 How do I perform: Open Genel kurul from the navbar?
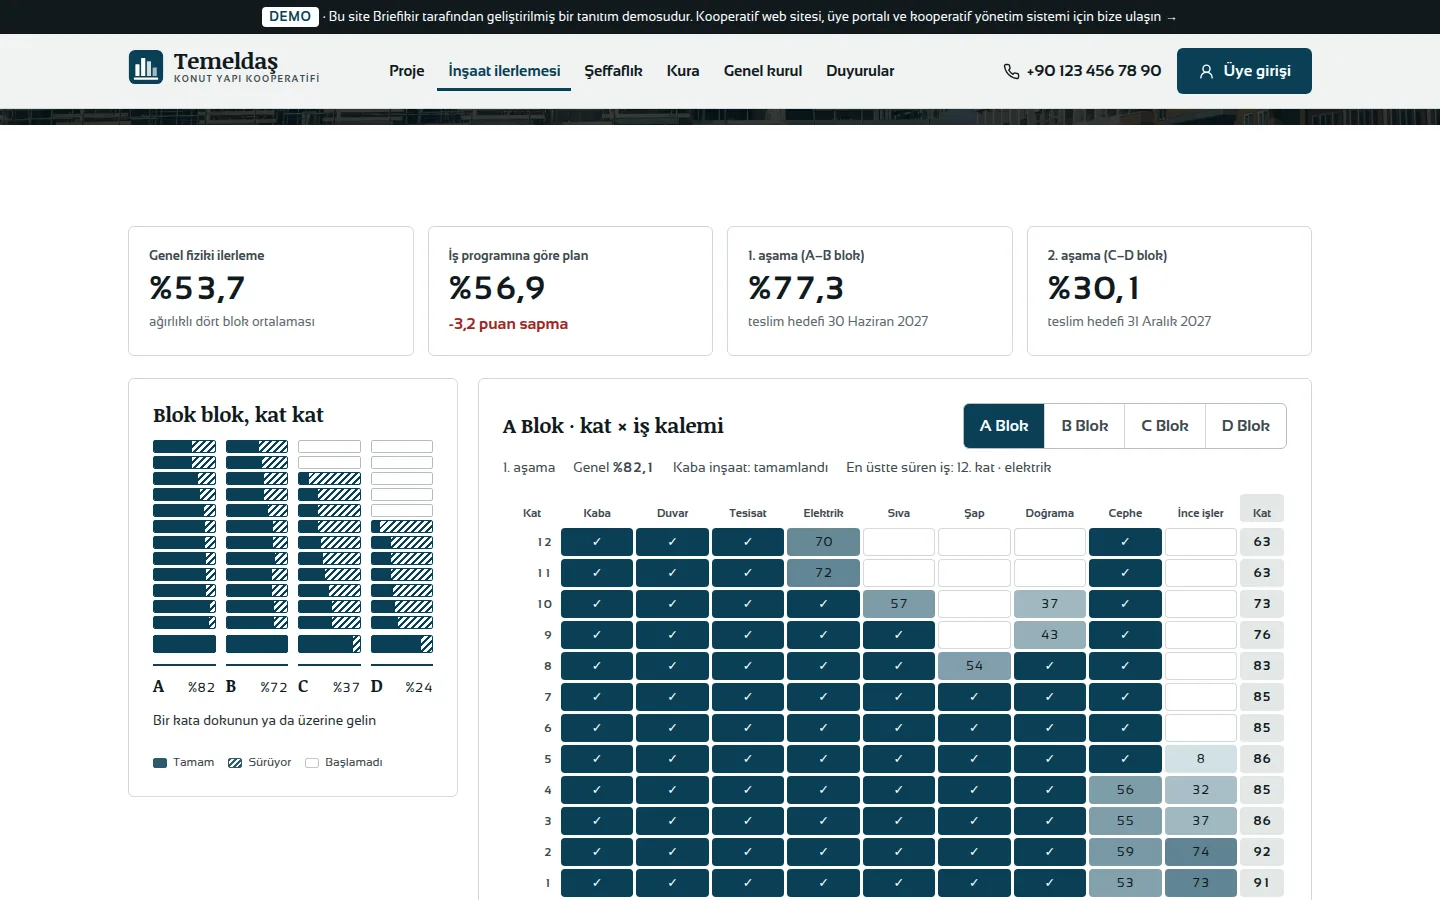(x=763, y=71)
